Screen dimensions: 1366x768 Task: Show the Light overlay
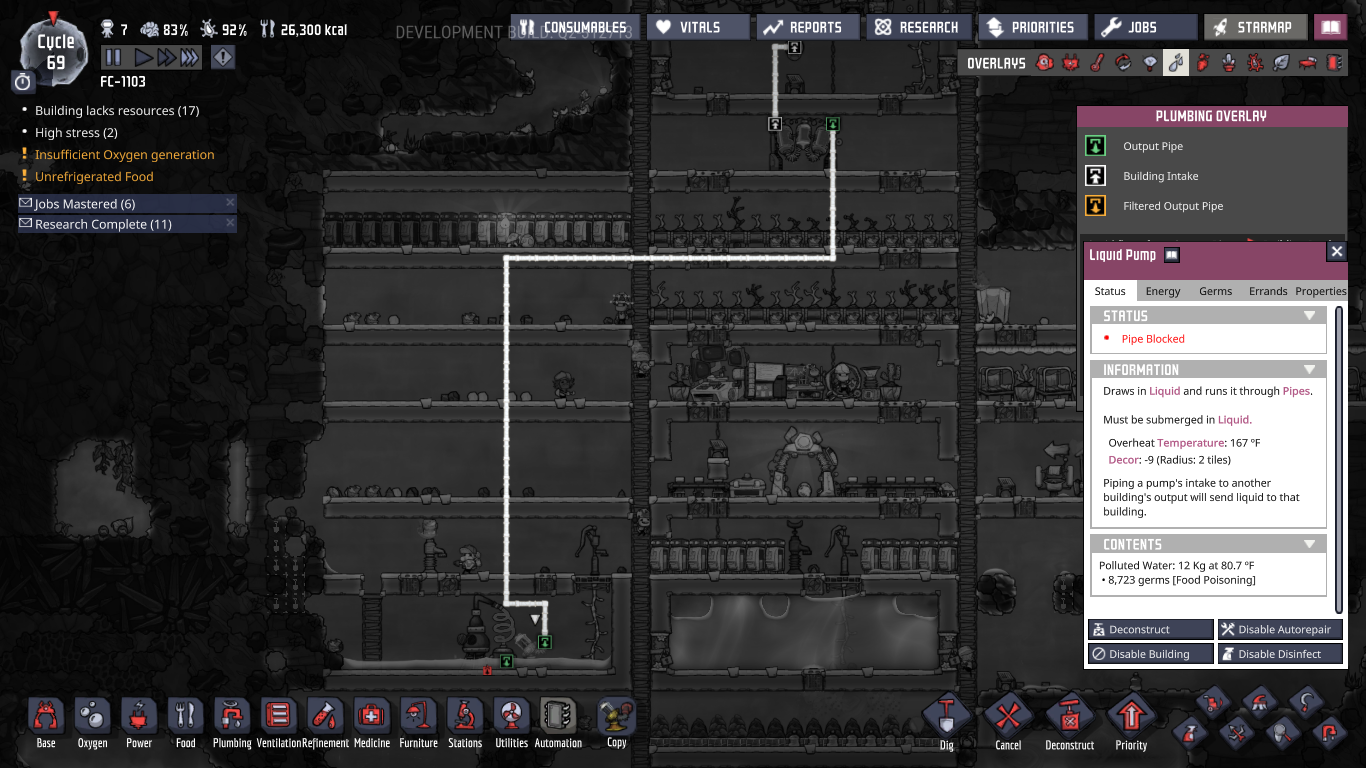(1150, 63)
